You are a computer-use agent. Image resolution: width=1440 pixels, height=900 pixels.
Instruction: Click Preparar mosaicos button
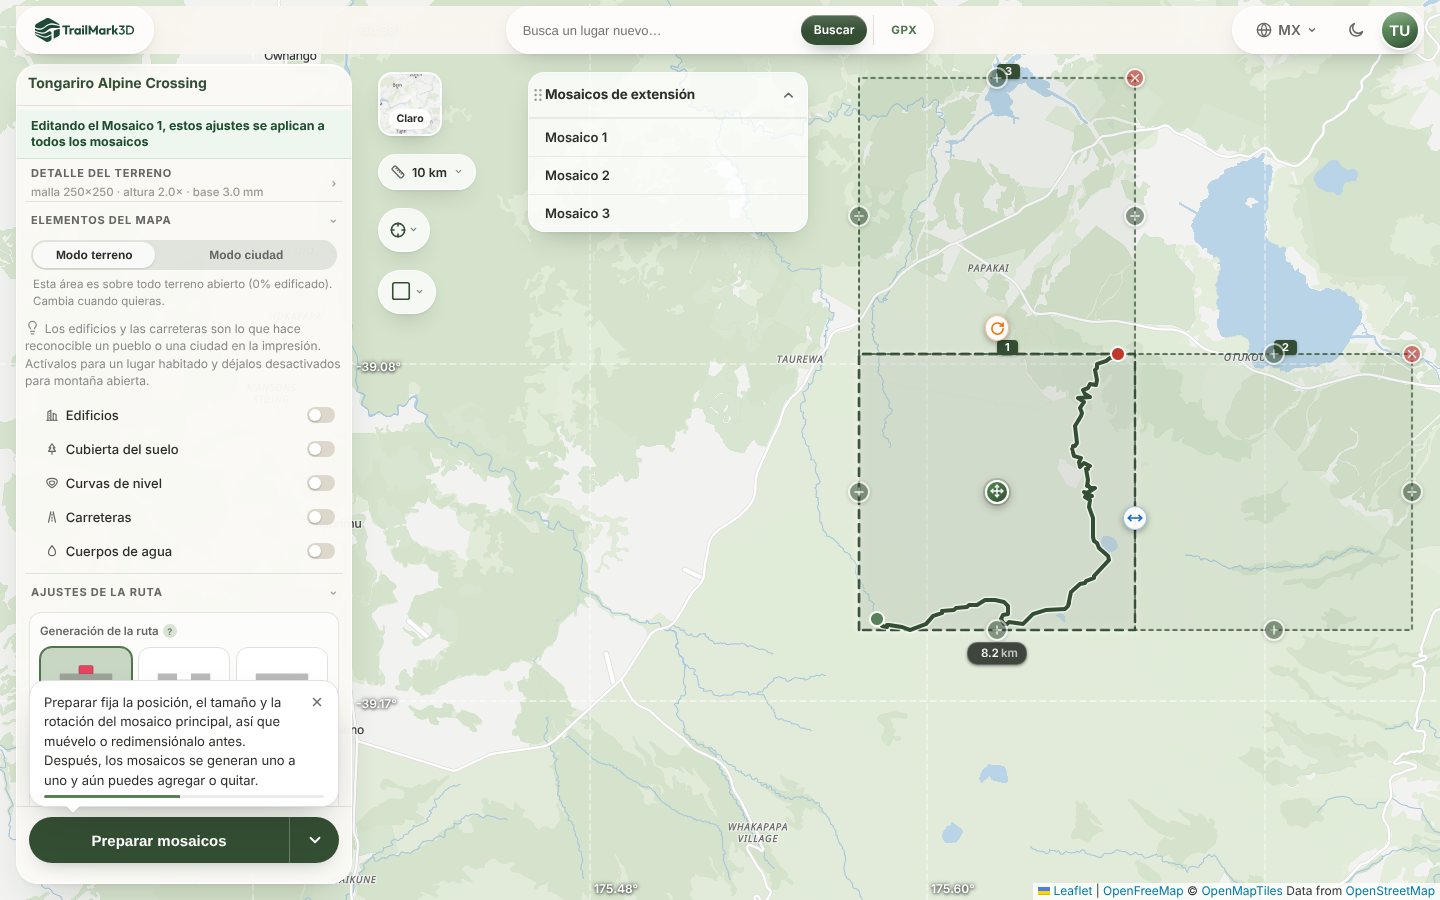click(159, 841)
